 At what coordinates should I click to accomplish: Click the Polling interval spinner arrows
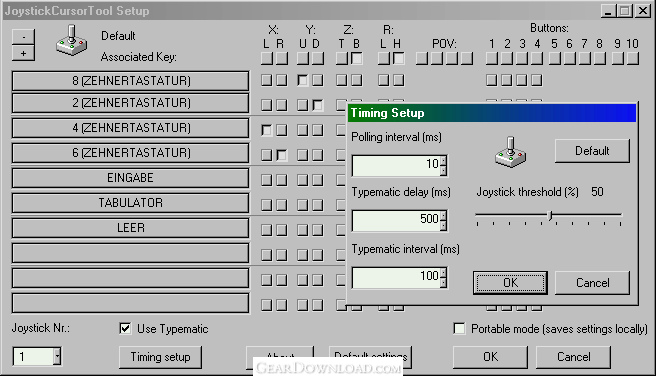tap(443, 165)
